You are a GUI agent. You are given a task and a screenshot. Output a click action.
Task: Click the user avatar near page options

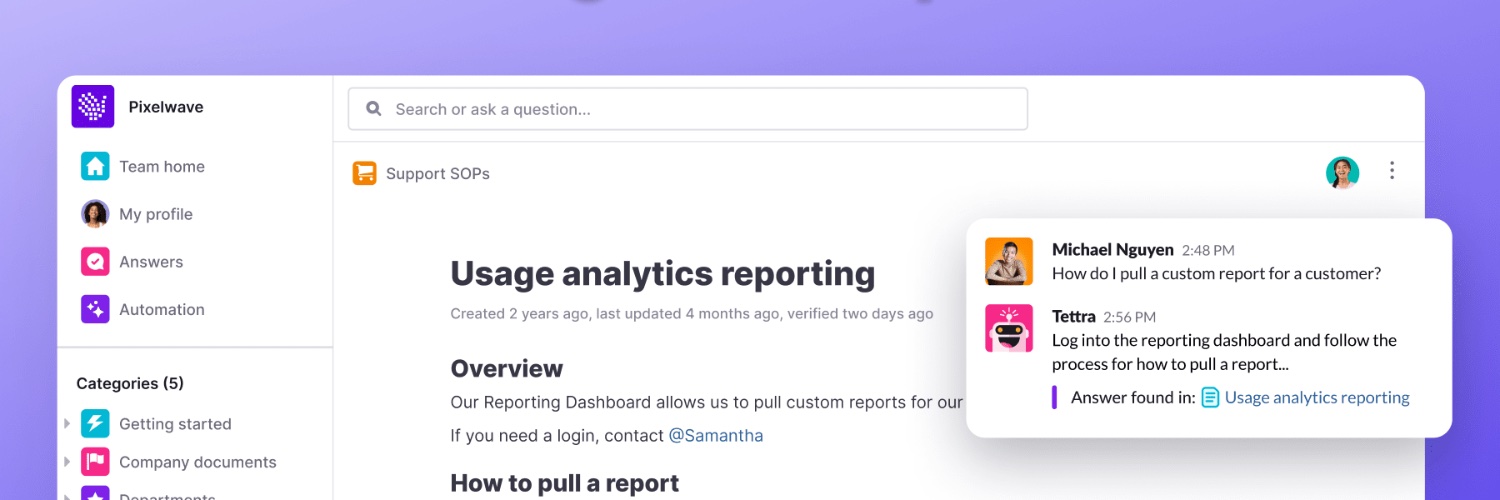1343,172
